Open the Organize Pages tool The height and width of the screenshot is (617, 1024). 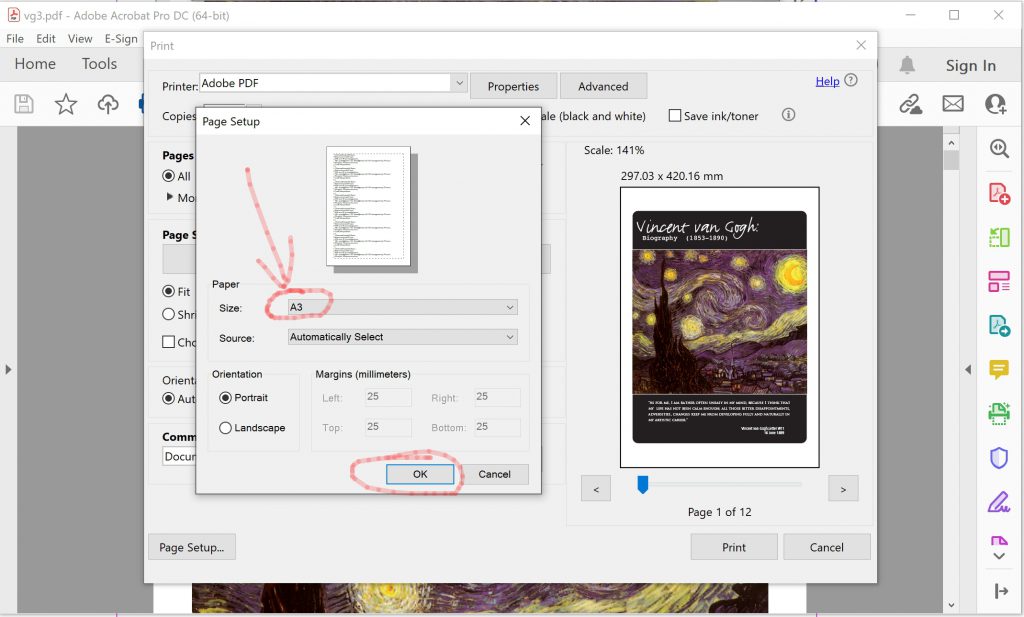998,281
